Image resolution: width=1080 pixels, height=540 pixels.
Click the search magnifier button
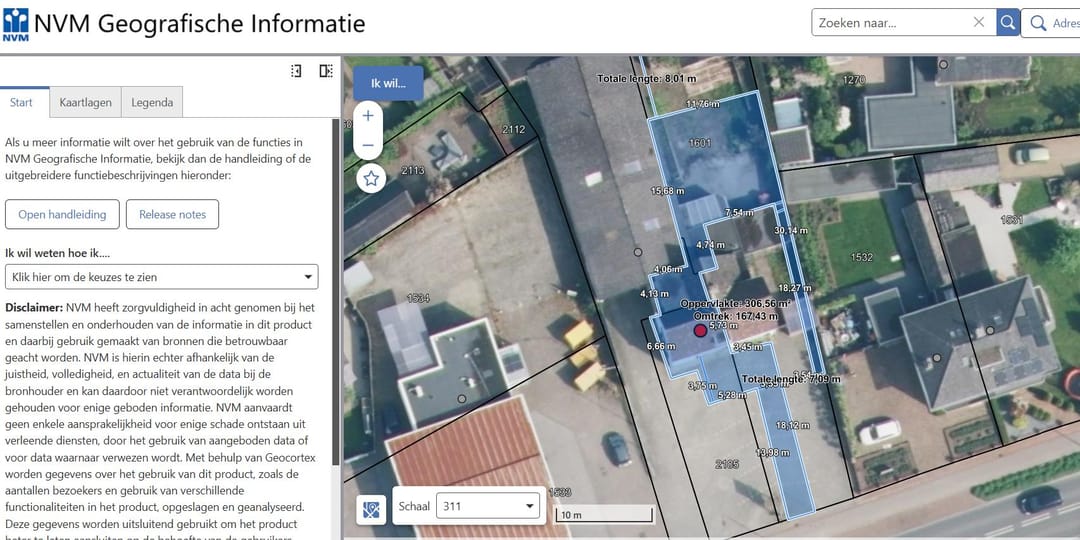point(1008,23)
